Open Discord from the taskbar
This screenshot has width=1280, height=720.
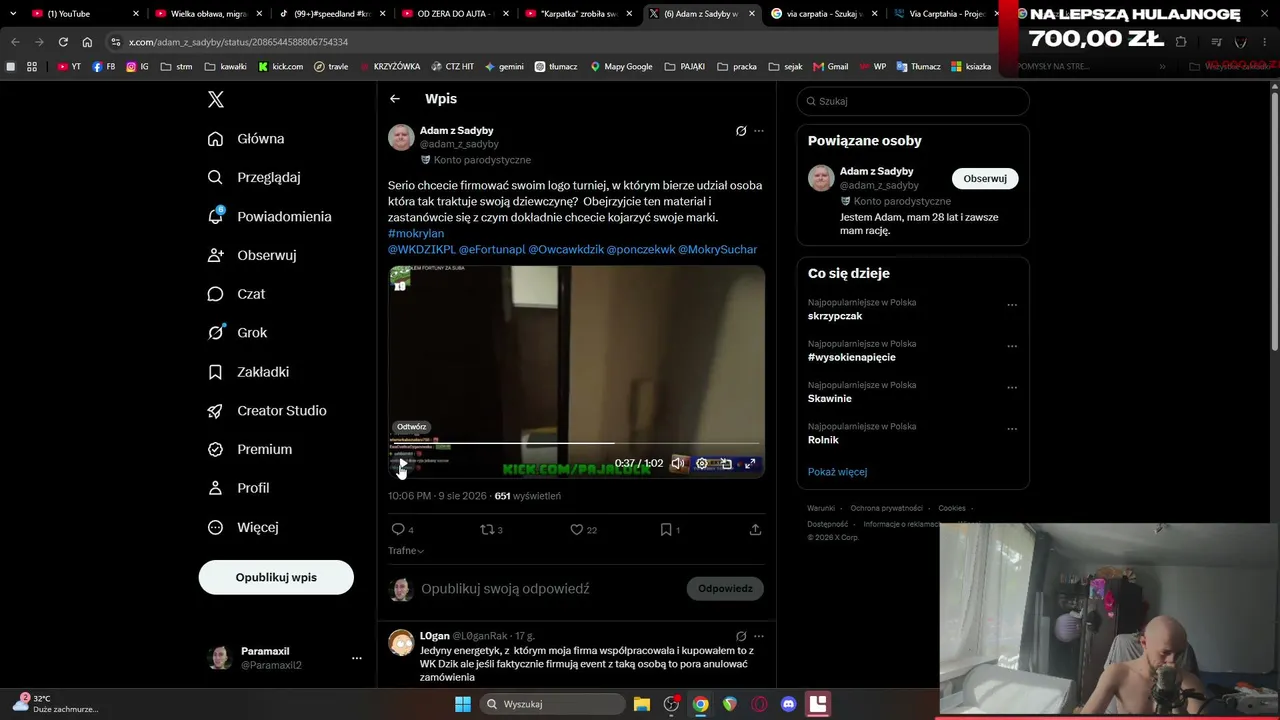click(x=788, y=704)
